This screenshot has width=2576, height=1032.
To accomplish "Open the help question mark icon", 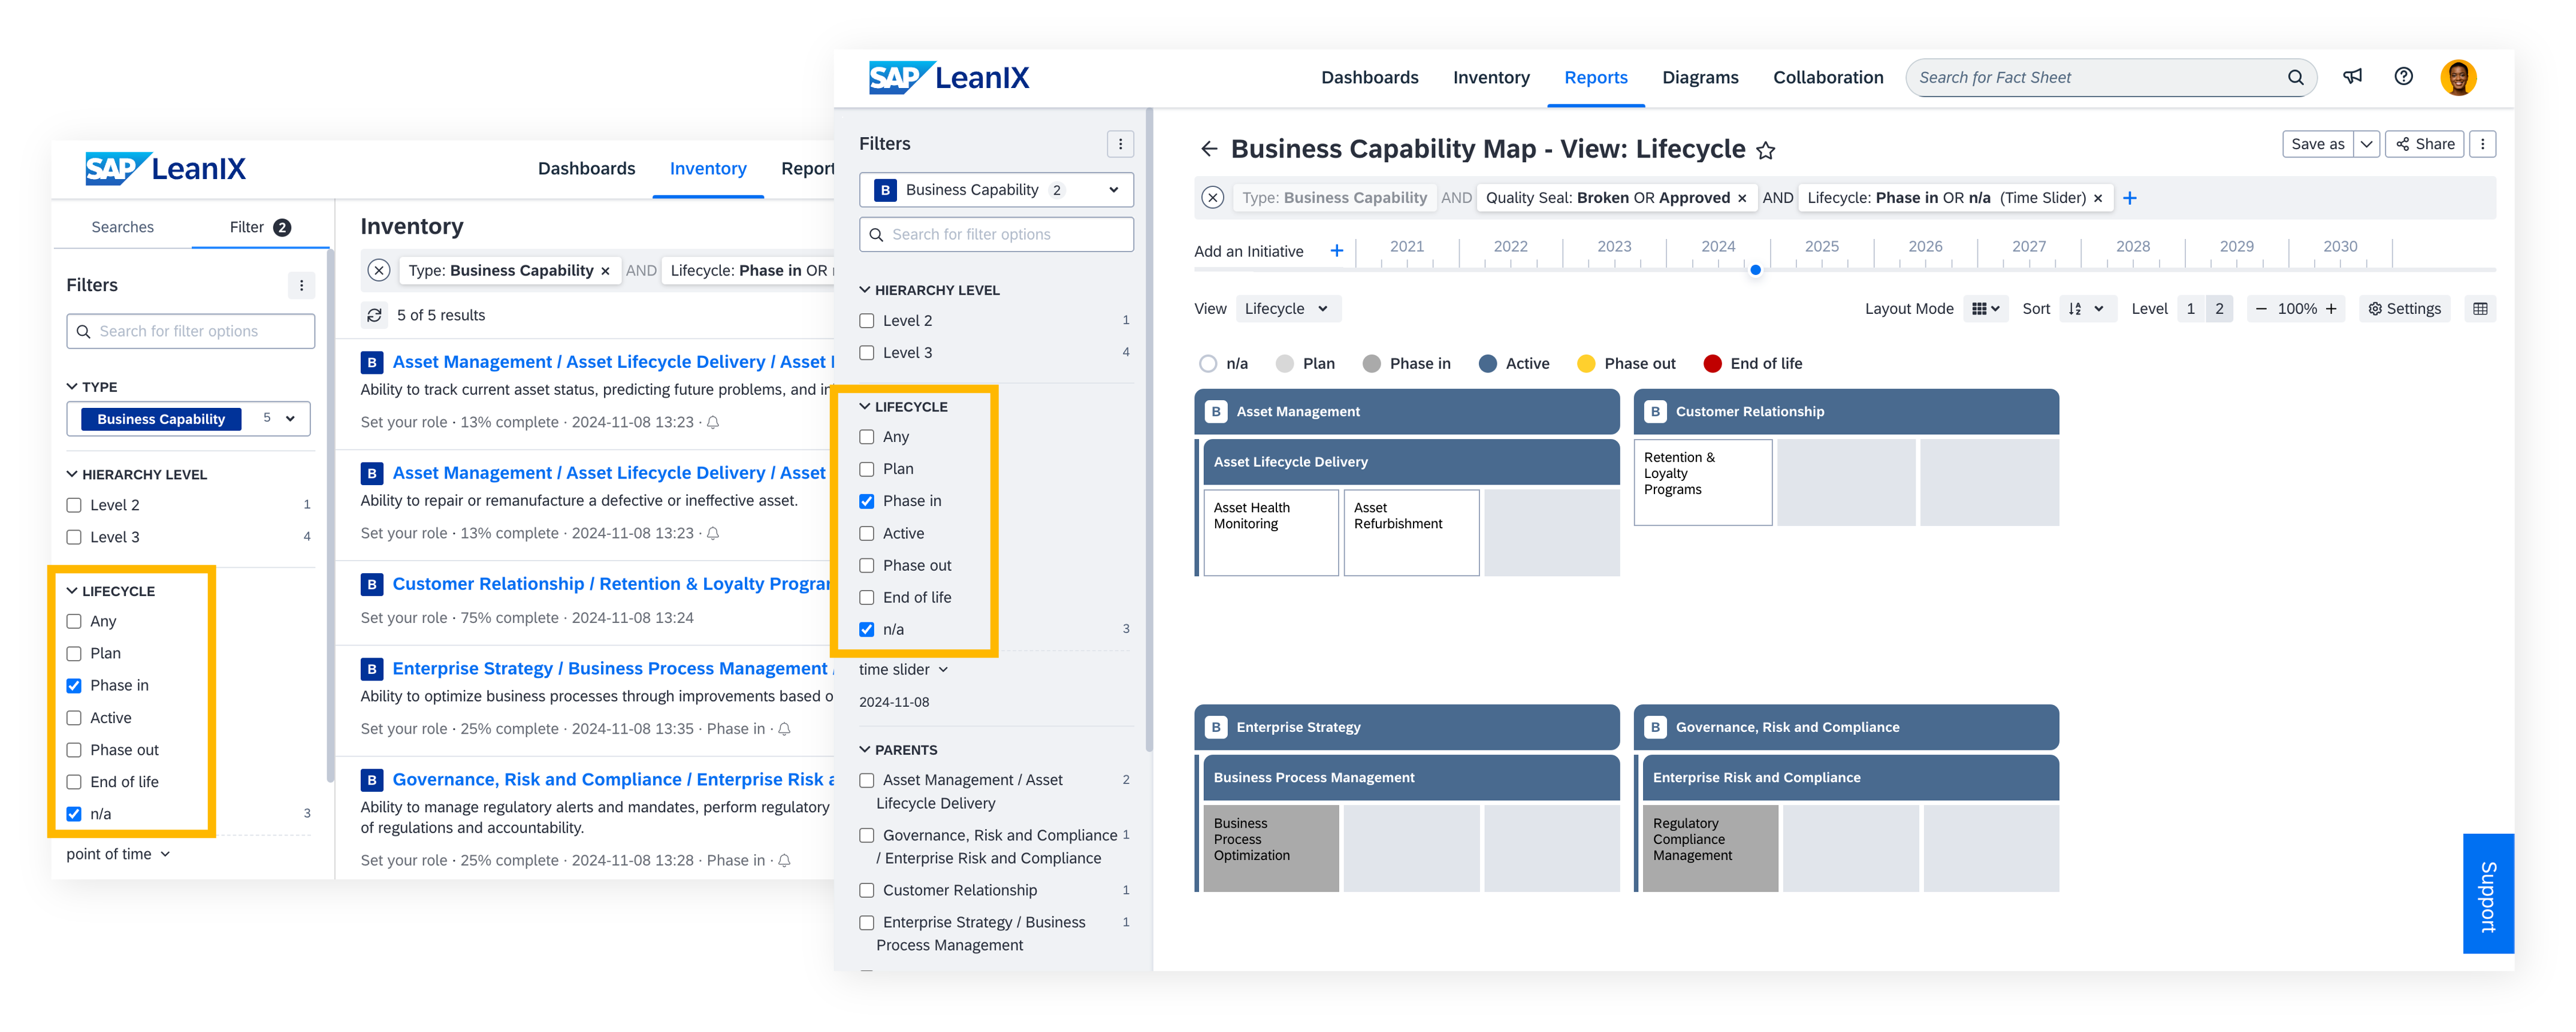I will pyautogui.click(x=2403, y=77).
